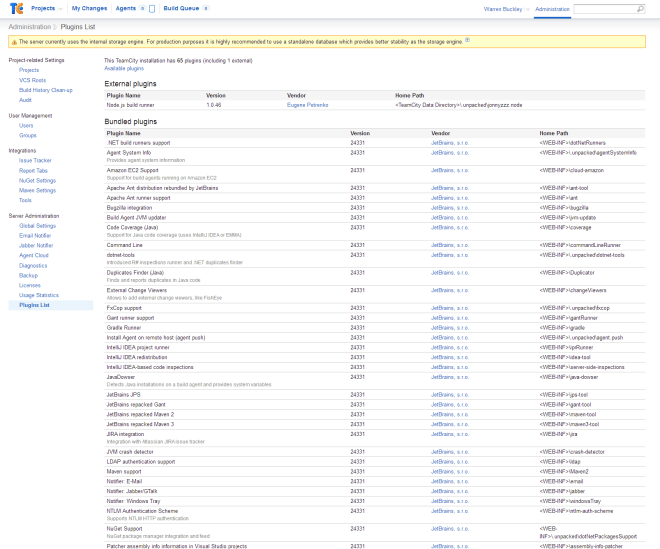Click the 'Node.js build runner' plugin name
Image resolution: width=660 pixels, height=549 pixels.
coord(130,105)
